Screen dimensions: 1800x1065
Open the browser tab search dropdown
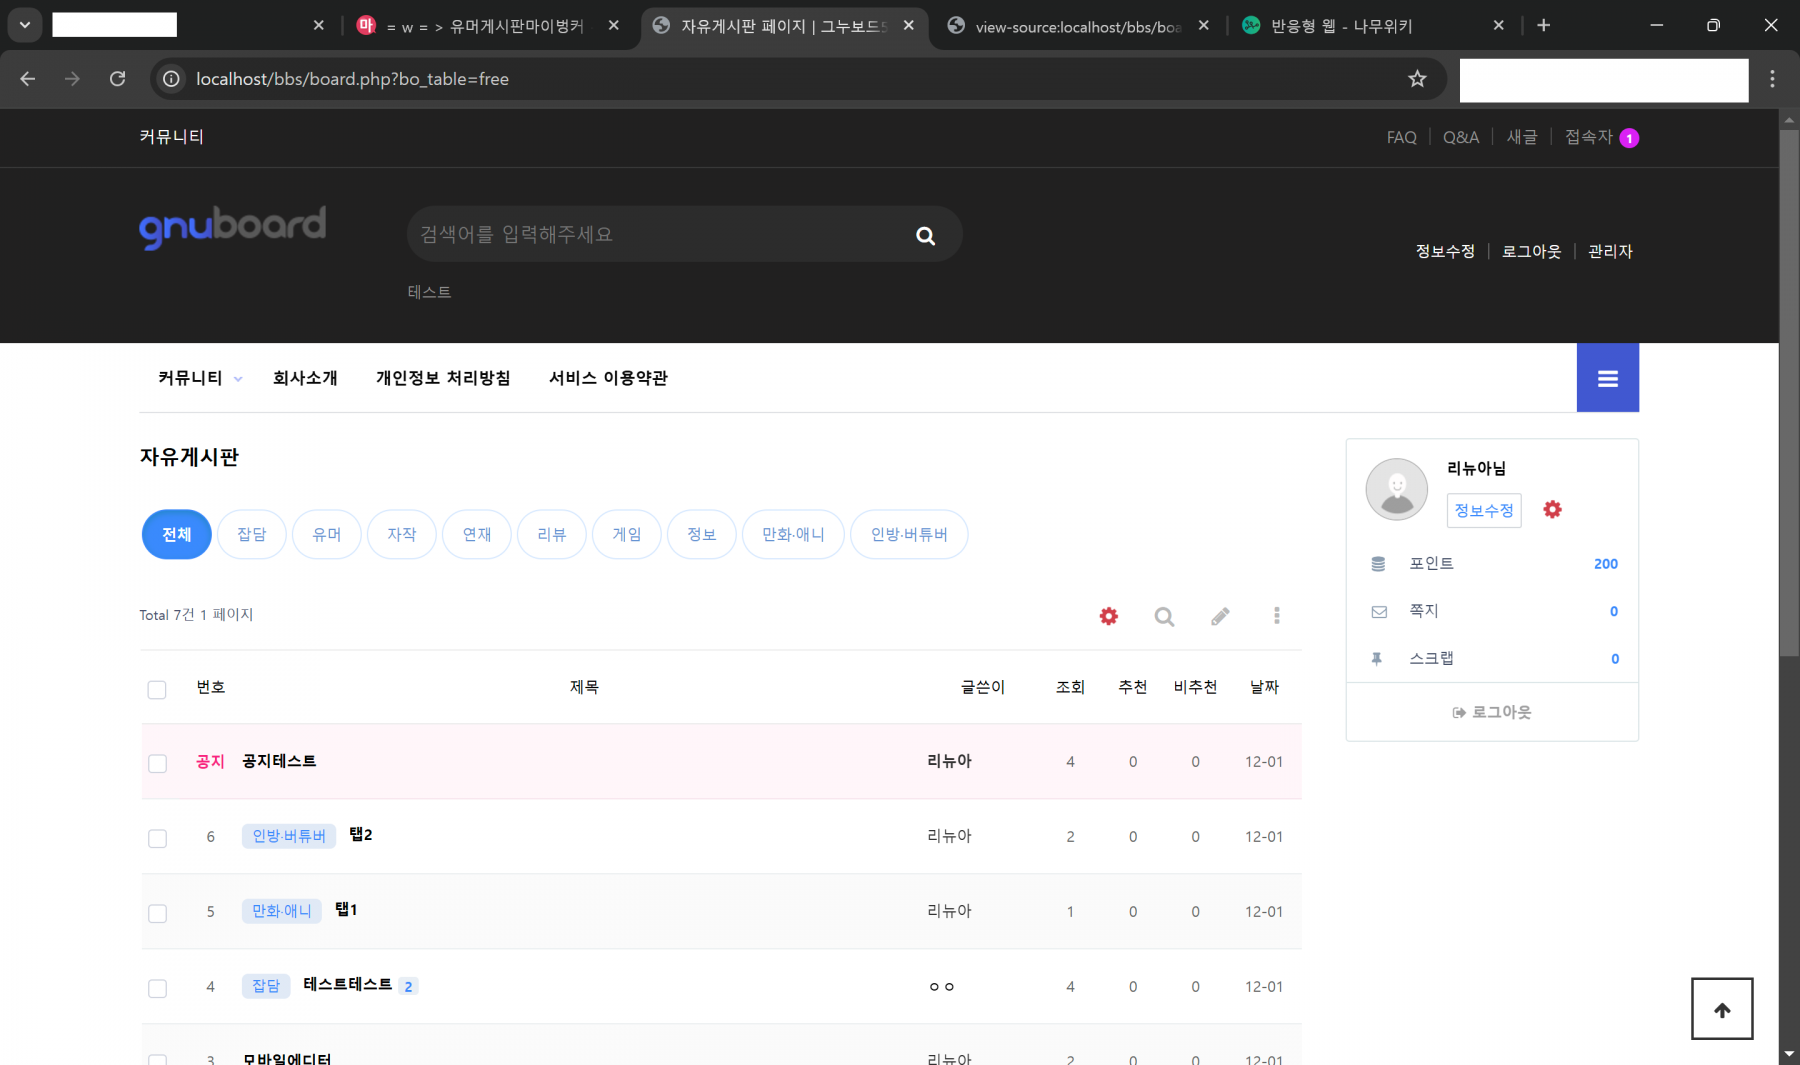[x=24, y=25]
